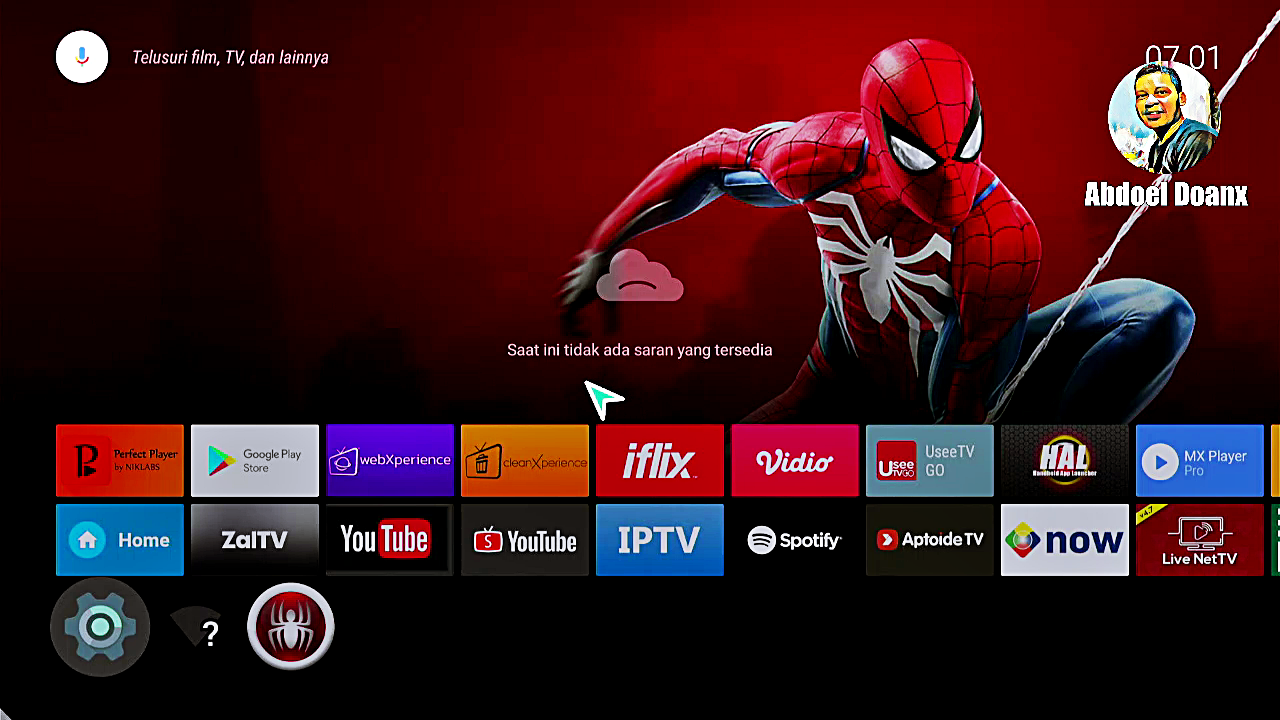Open the Settings gear
Screen dimensions: 1280x720
100,627
